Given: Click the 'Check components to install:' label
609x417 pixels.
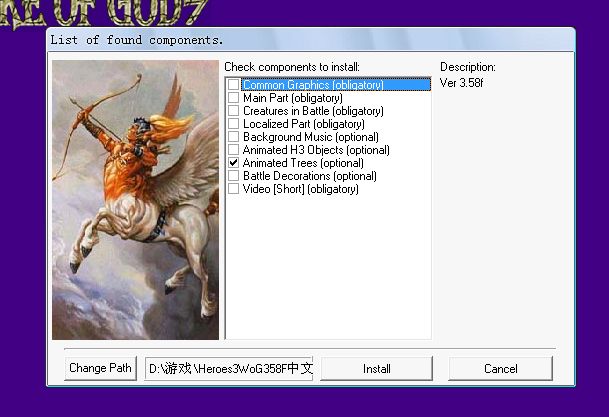Looking at the screenshot, I should point(291,67).
